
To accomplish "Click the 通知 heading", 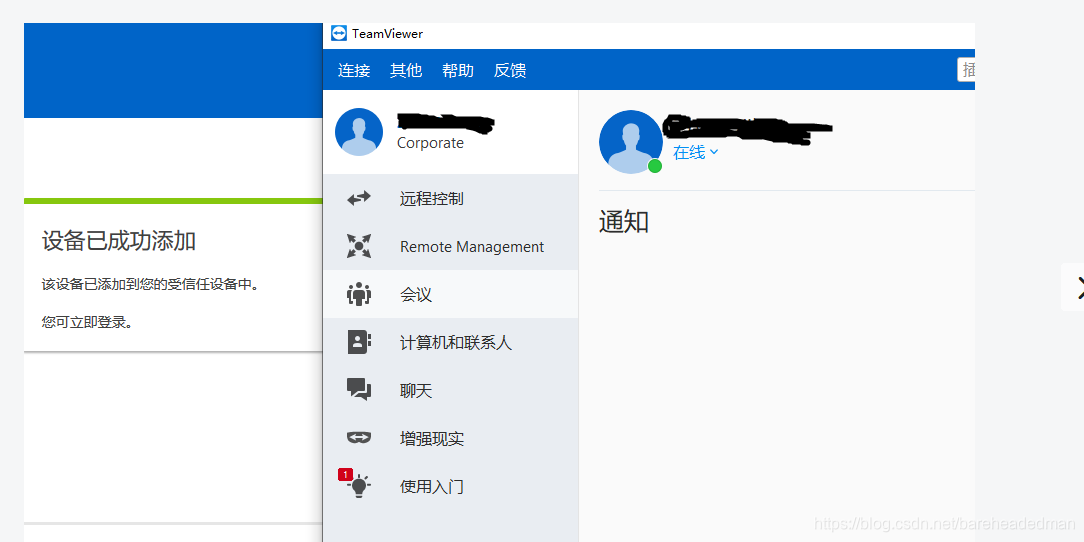I will coord(624,222).
